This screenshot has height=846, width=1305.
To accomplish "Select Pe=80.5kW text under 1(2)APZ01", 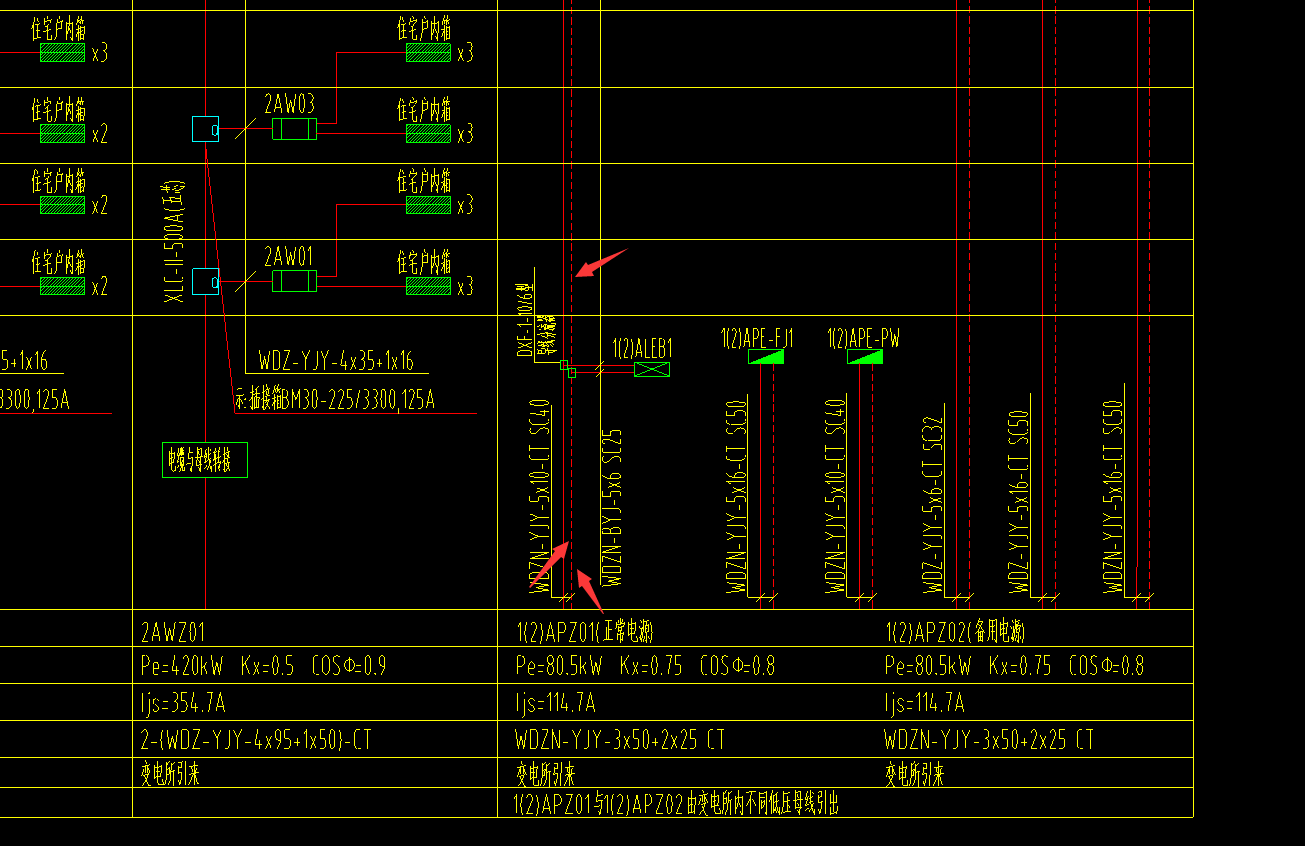I will [x=645, y=666].
